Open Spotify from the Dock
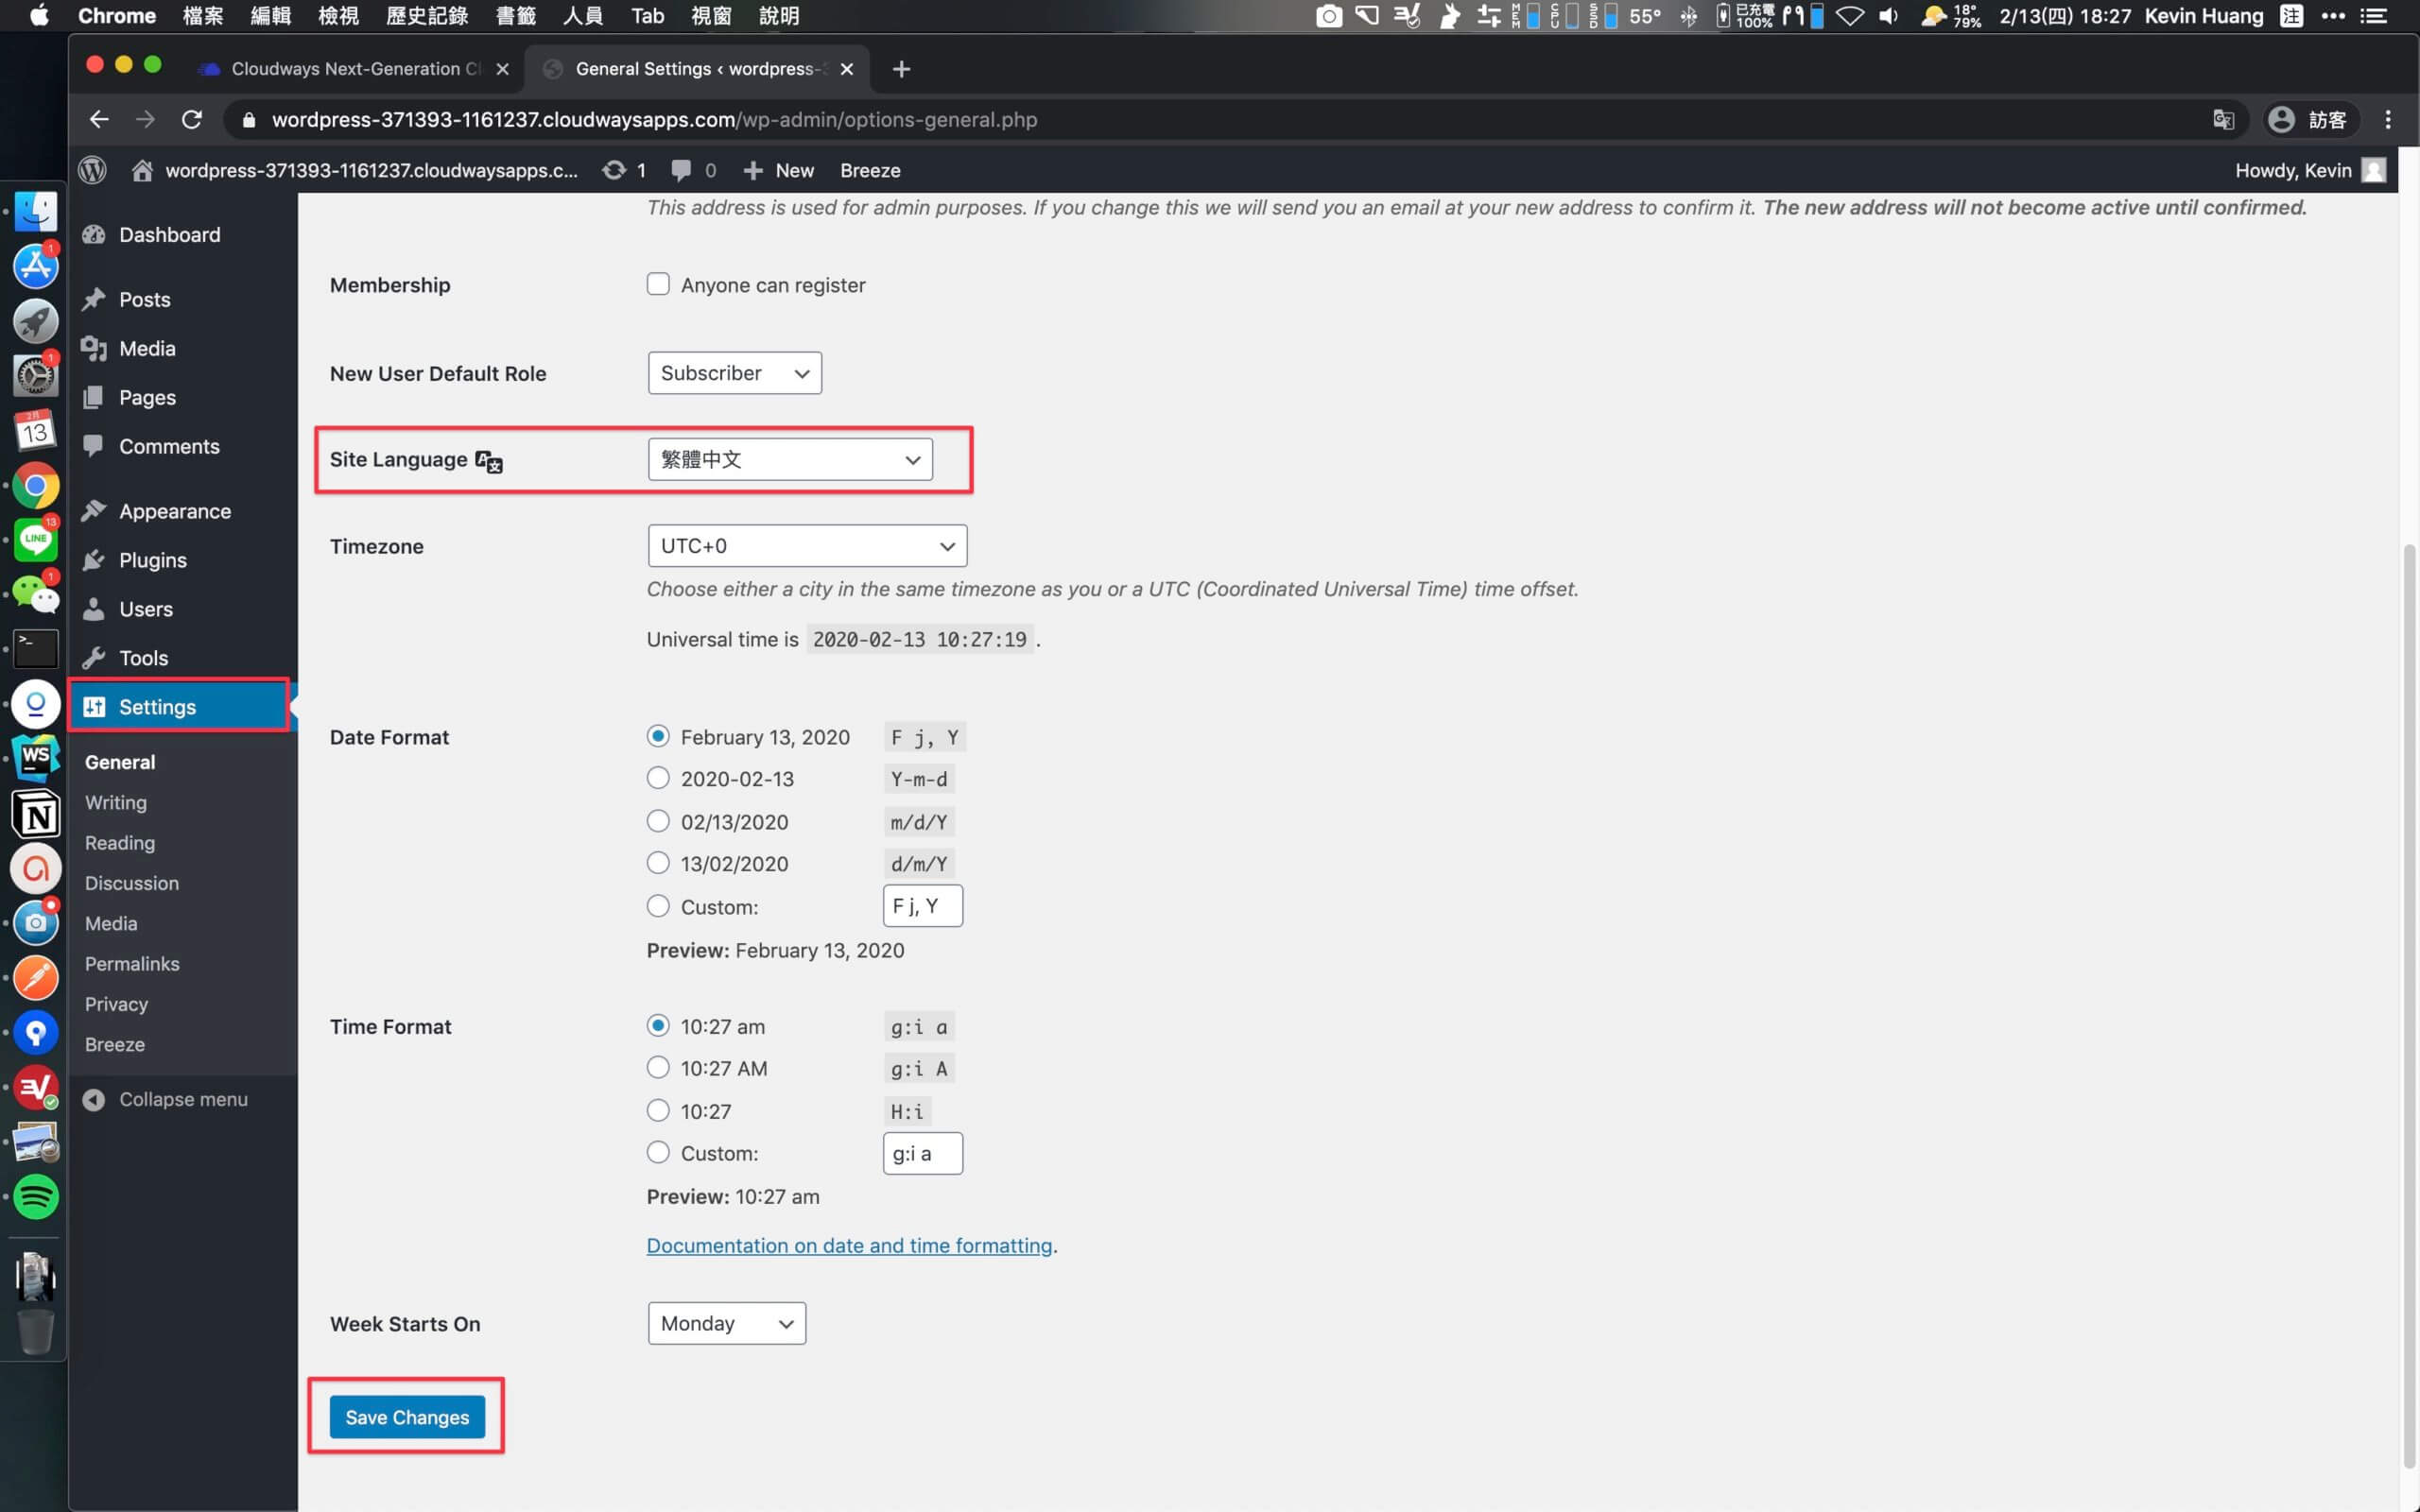Viewport: 2420px width, 1512px height. (36, 1196)
